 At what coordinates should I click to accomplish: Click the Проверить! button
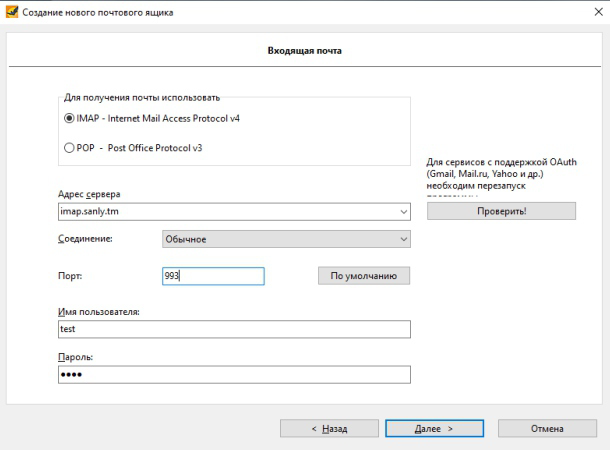pos(501,211)
